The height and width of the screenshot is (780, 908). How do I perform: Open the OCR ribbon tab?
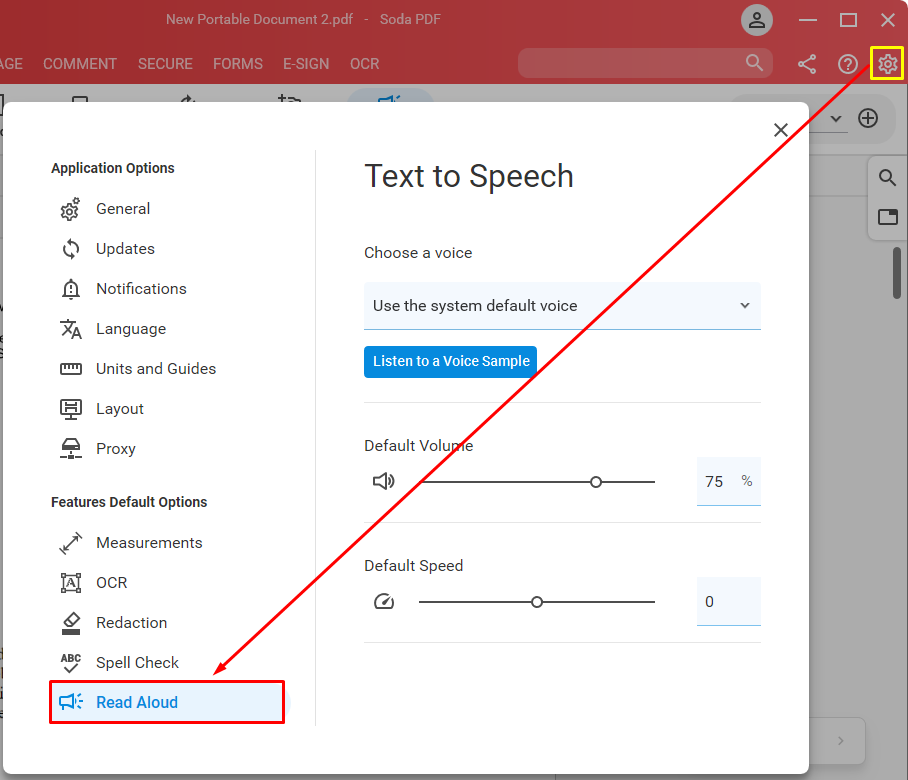(364, 64)
